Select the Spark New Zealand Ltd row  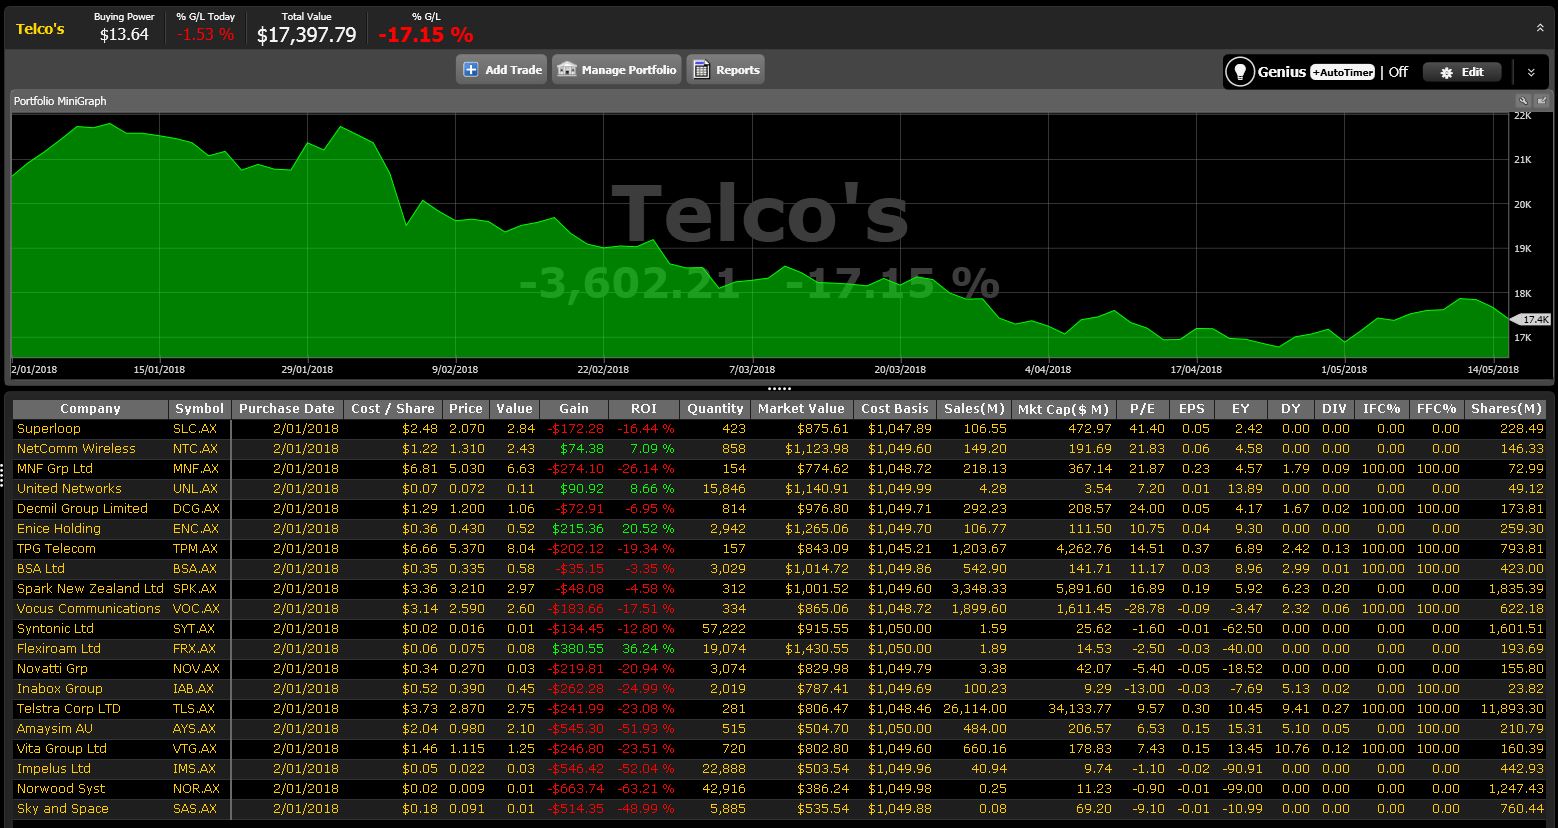[x=780, y=588]
